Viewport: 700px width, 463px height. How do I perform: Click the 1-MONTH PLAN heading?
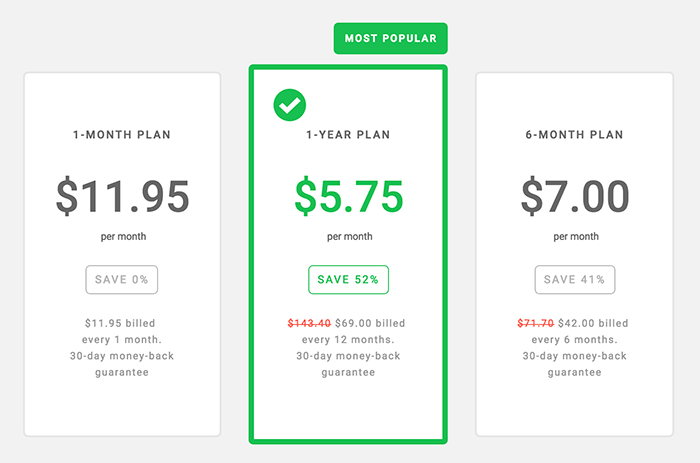122,134
